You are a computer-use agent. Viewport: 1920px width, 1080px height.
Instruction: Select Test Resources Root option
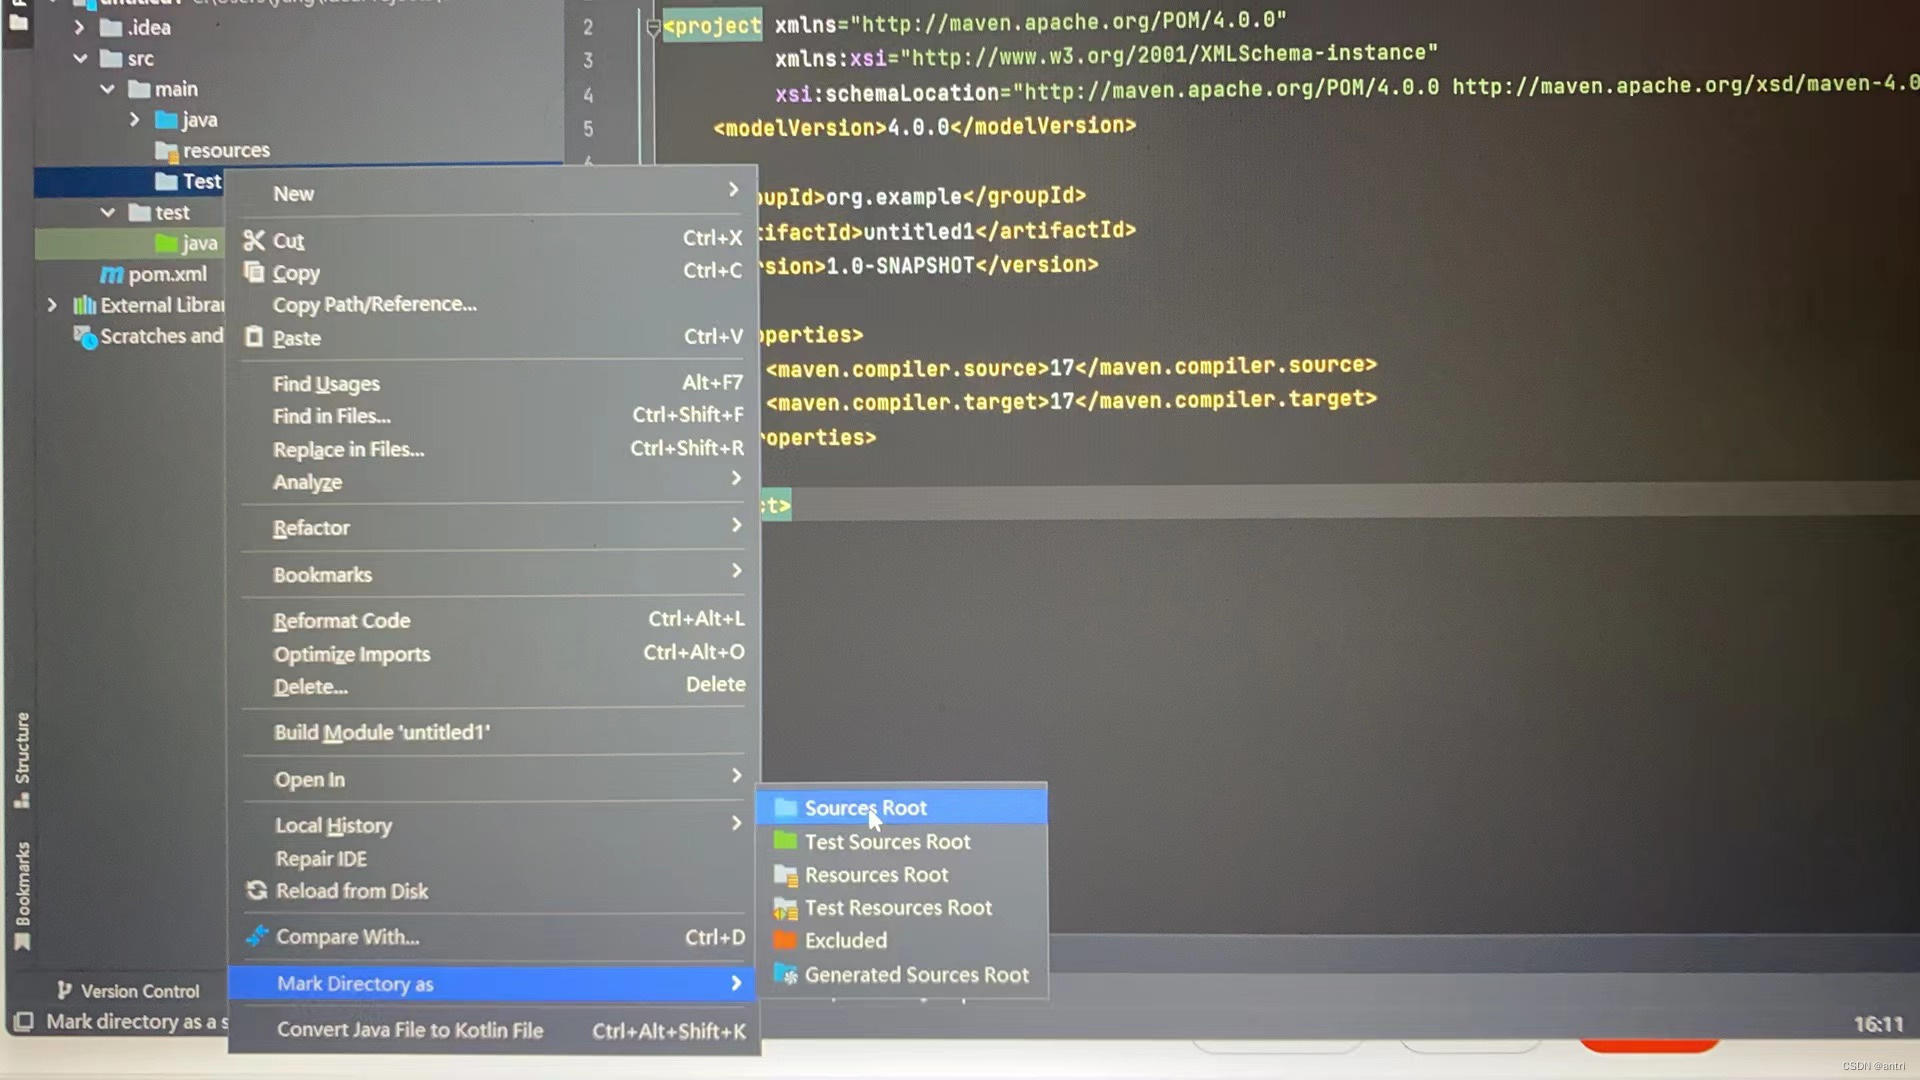click(897, 907)
